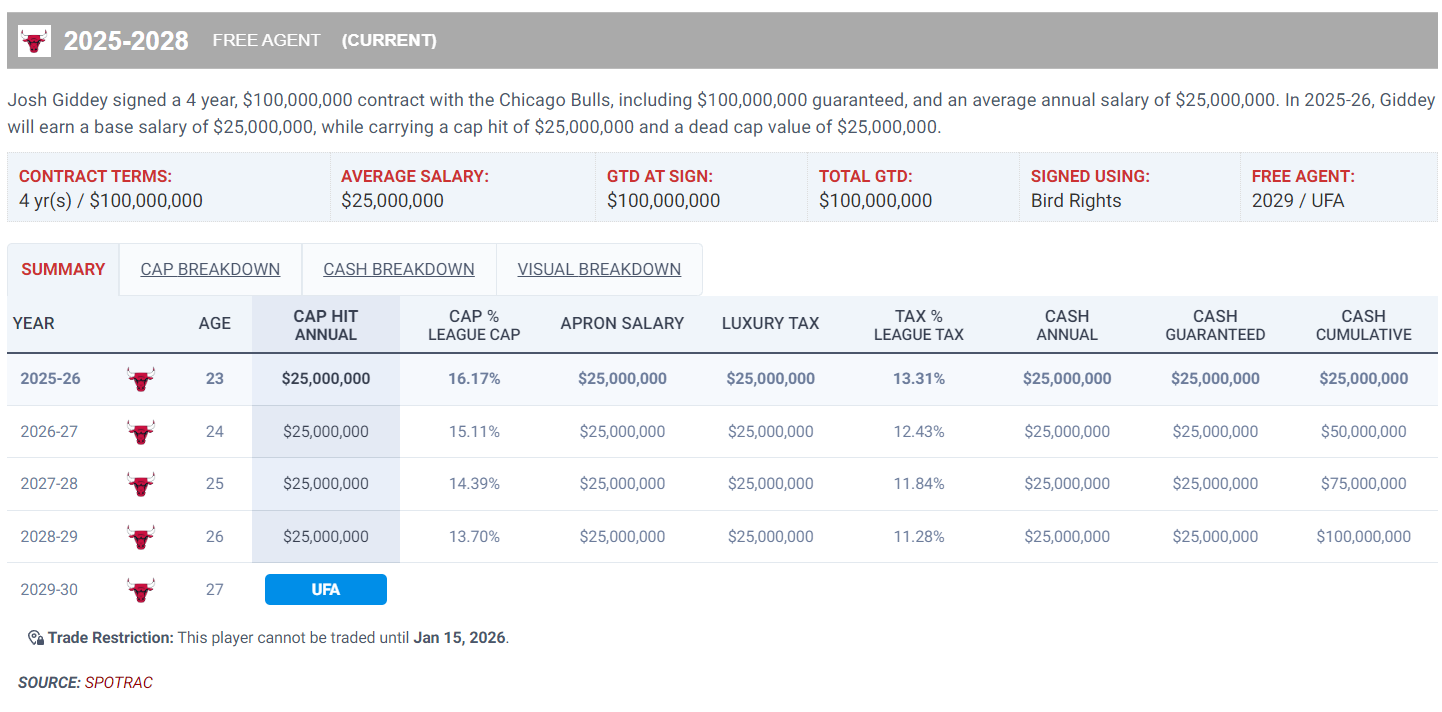Click the Bulls logo in the 2026-27 row
The height and width of the screenshot is (712, 1442).
(x=141, y=432)
